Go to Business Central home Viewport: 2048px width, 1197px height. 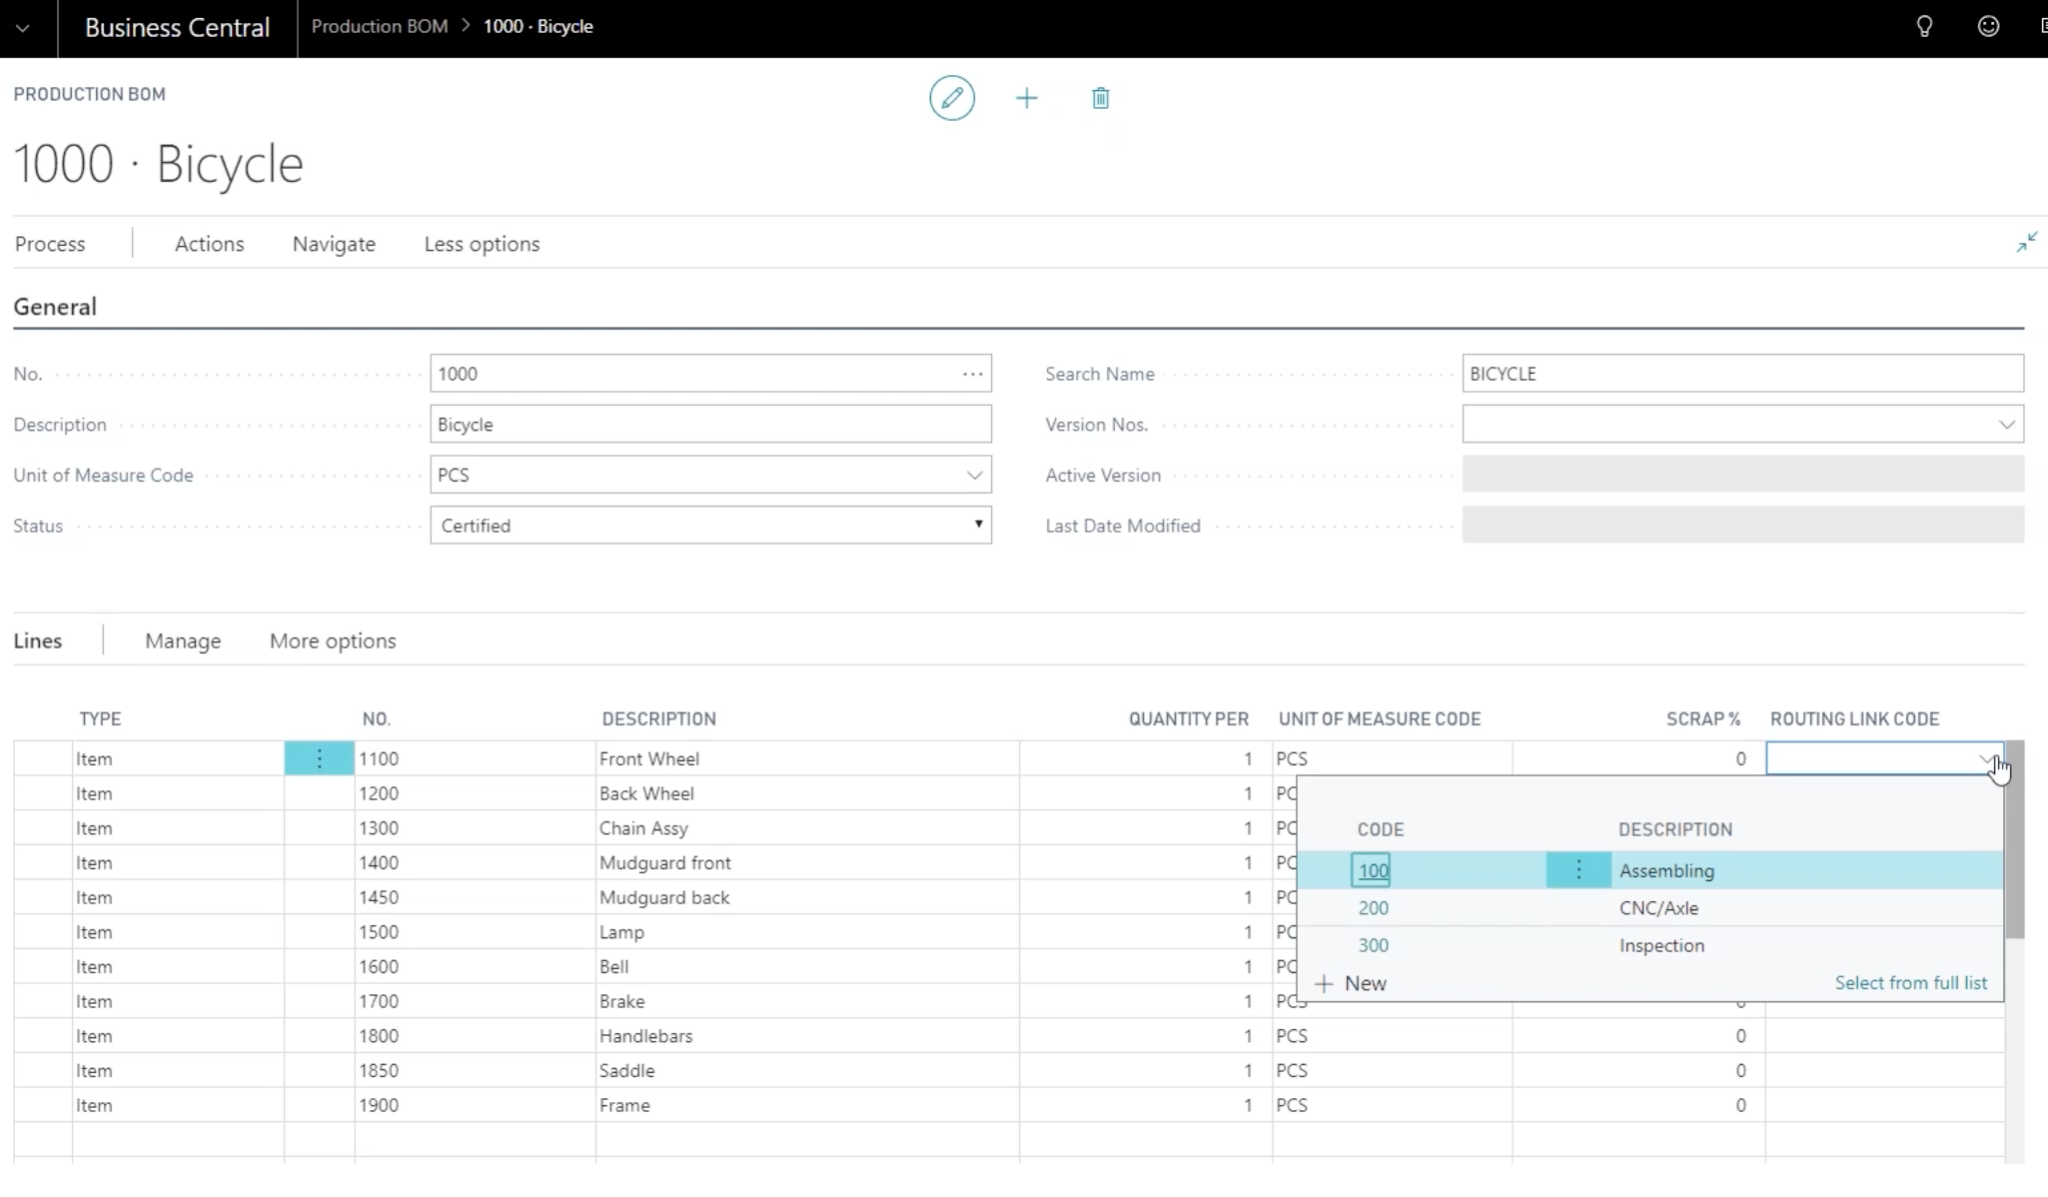(177, 28)
